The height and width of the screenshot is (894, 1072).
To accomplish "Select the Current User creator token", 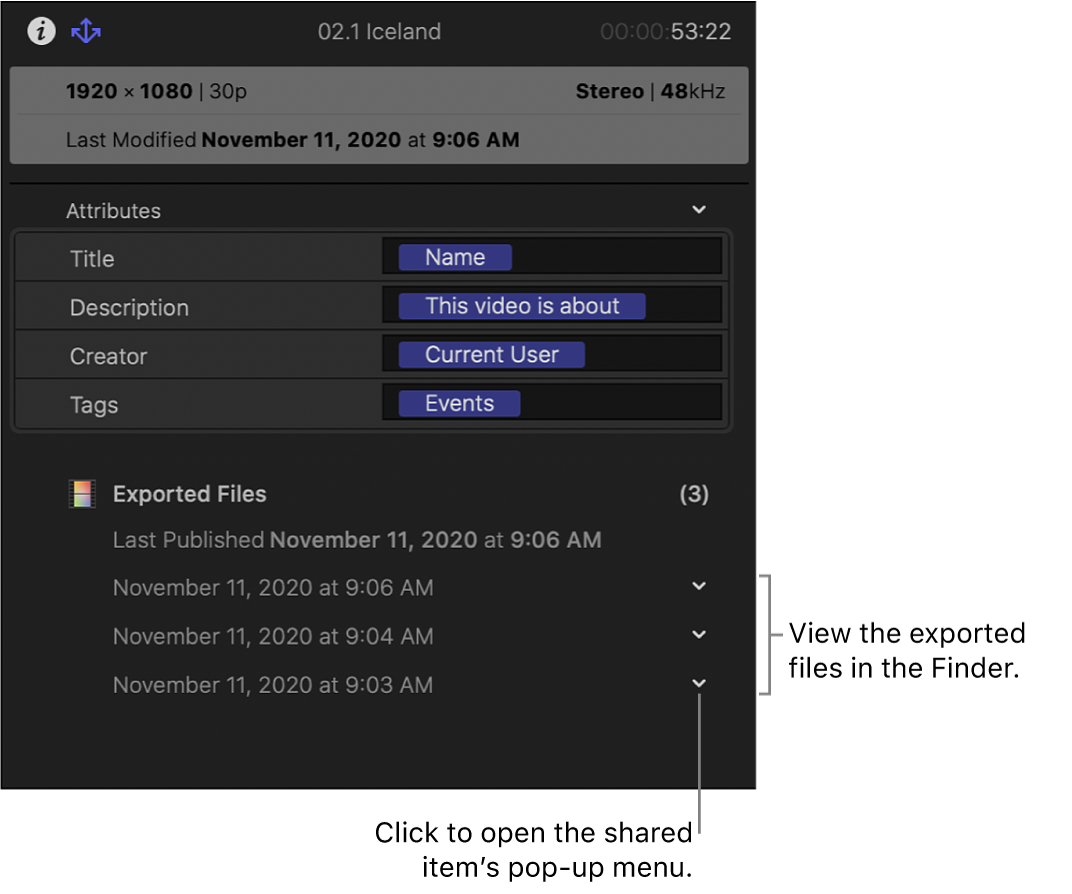I will (491, 354).
